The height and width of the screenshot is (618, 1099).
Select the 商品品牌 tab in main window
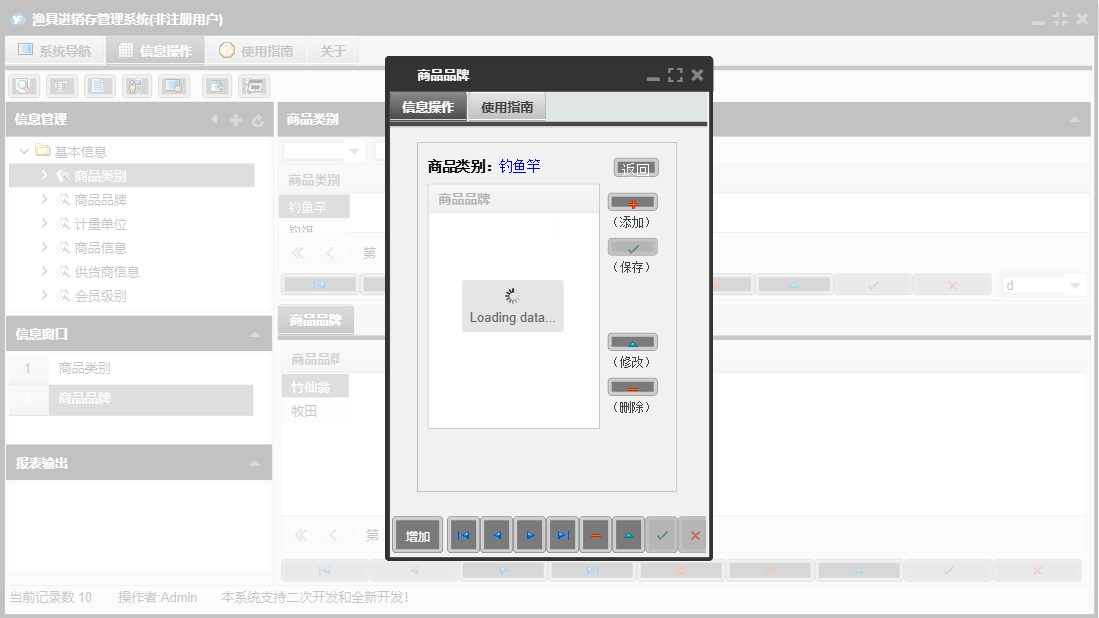click(x=315, y=320)
